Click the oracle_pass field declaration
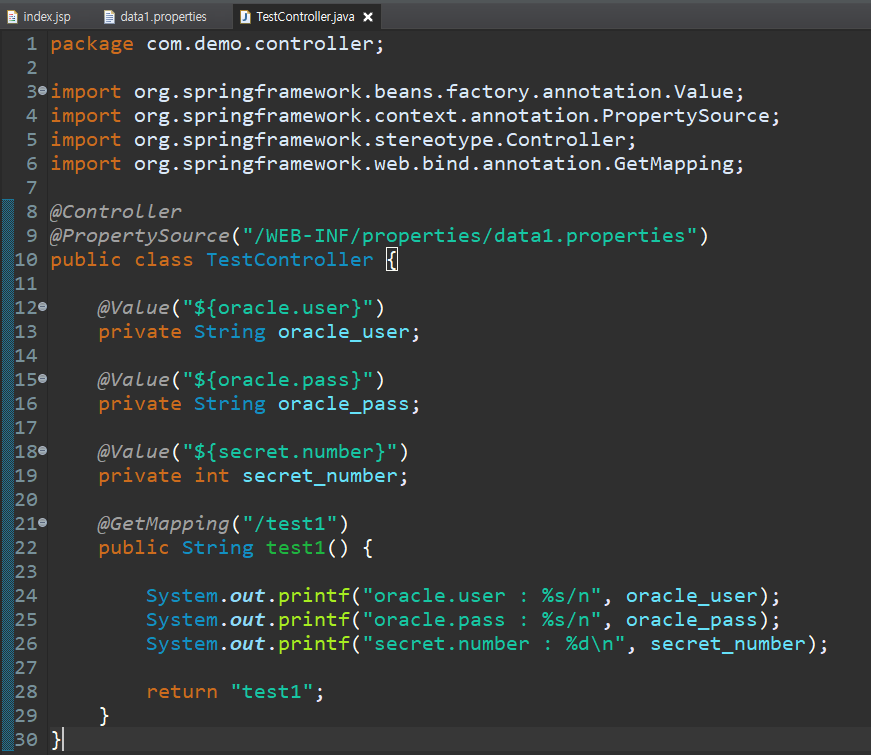This screenshot has height=755, width=871. [x=343, y=404]
